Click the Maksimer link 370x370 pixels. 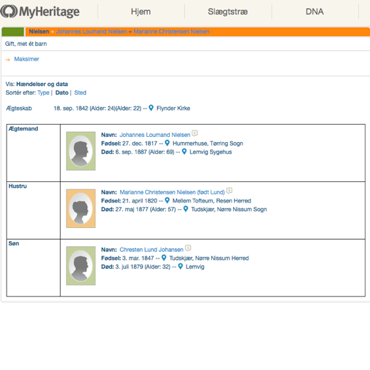(x=26, y=59)
